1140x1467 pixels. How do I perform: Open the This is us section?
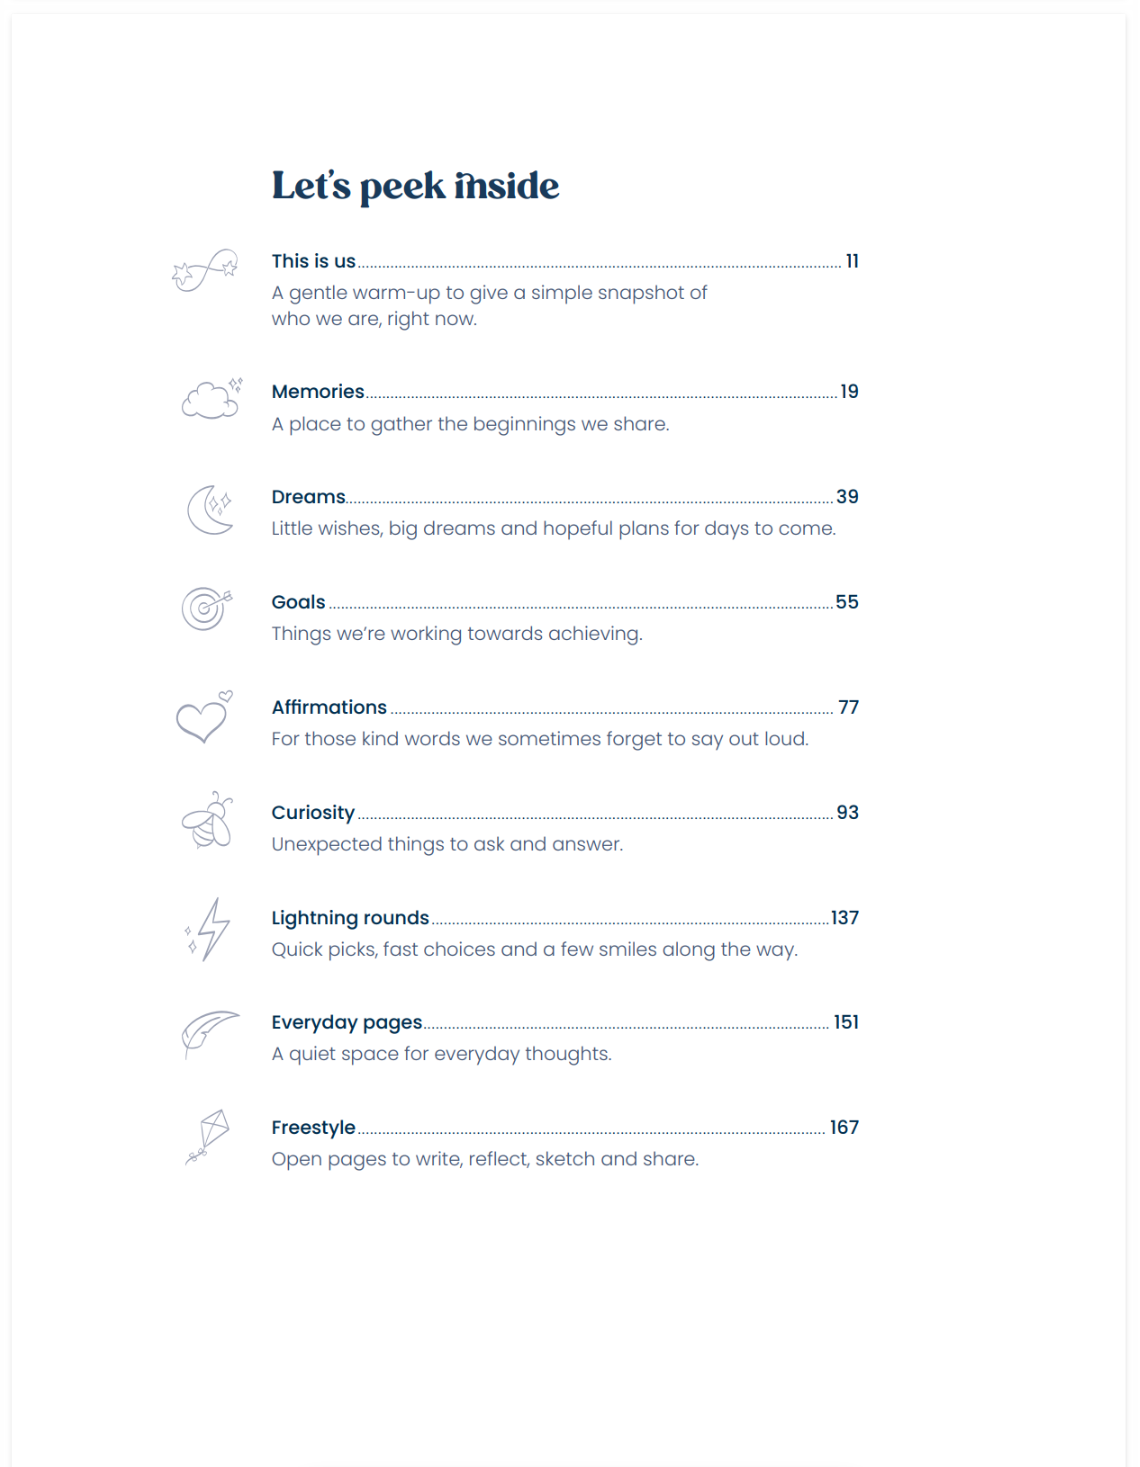313,261
